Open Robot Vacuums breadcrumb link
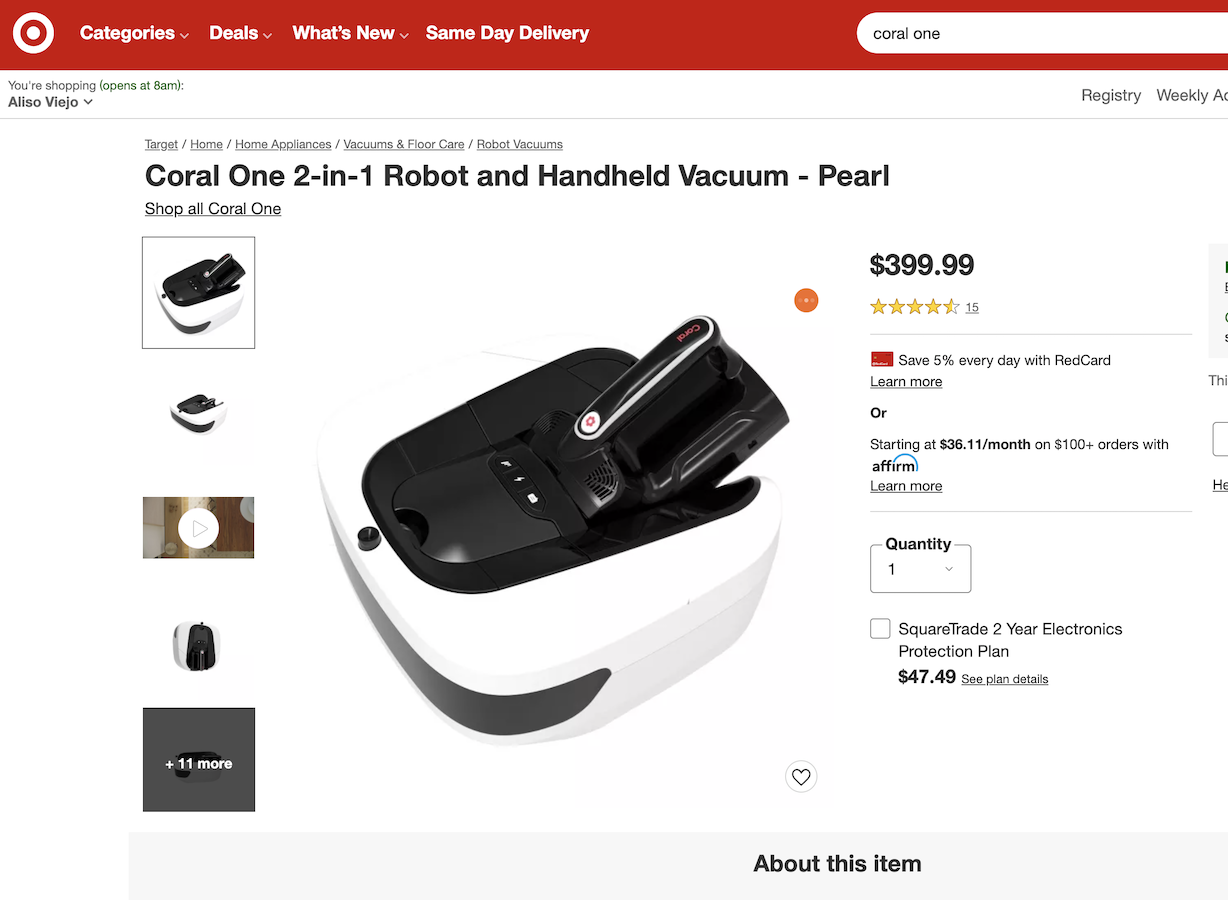 [x=520, y=144]
